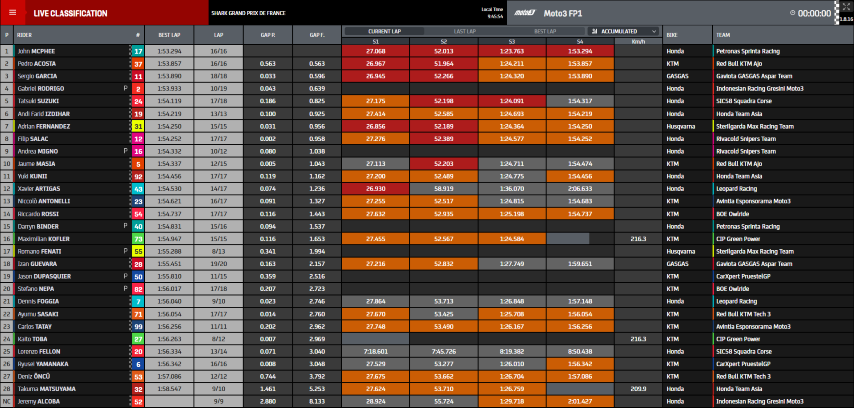Click the LIVE CLASSIFICATION heading
The image size is (854, 408).
click(70, 14)
